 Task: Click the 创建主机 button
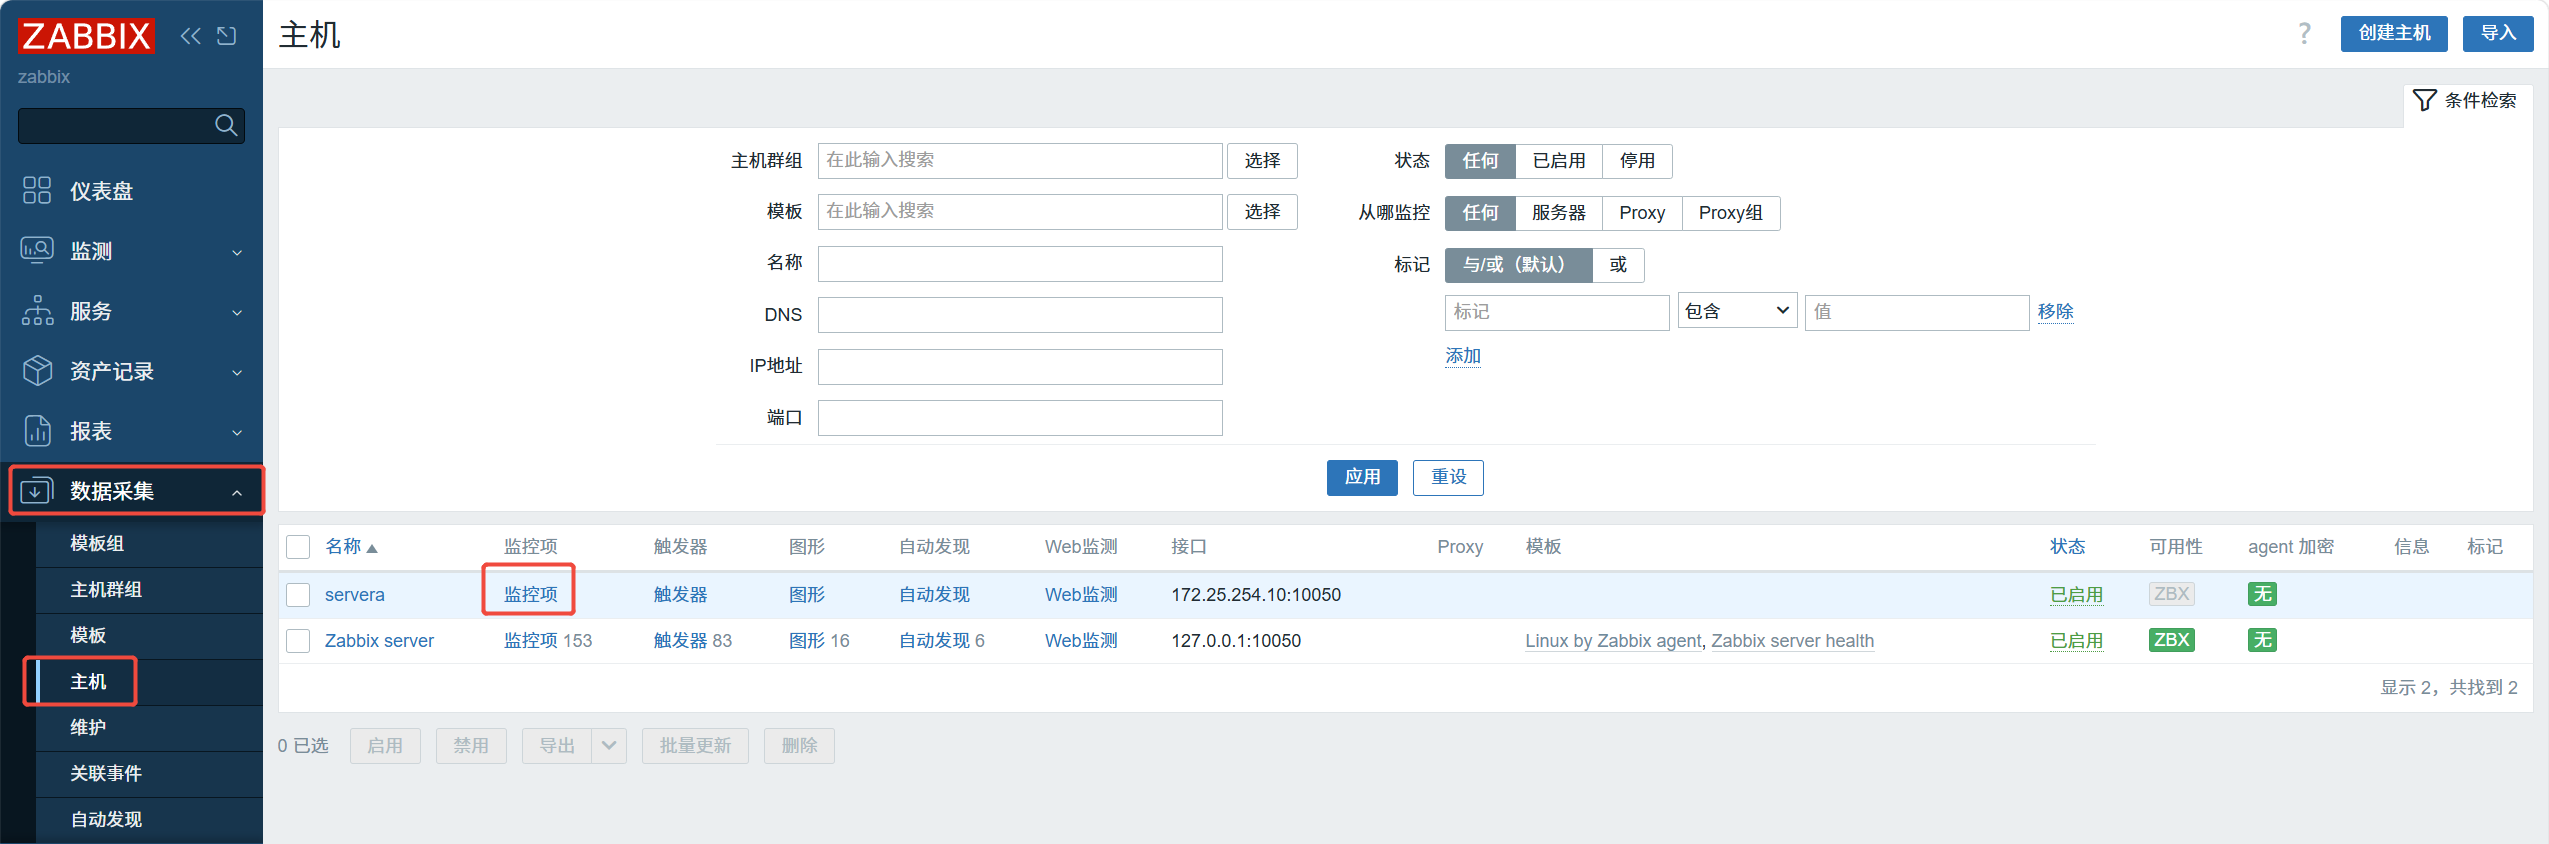(2394, 33)
